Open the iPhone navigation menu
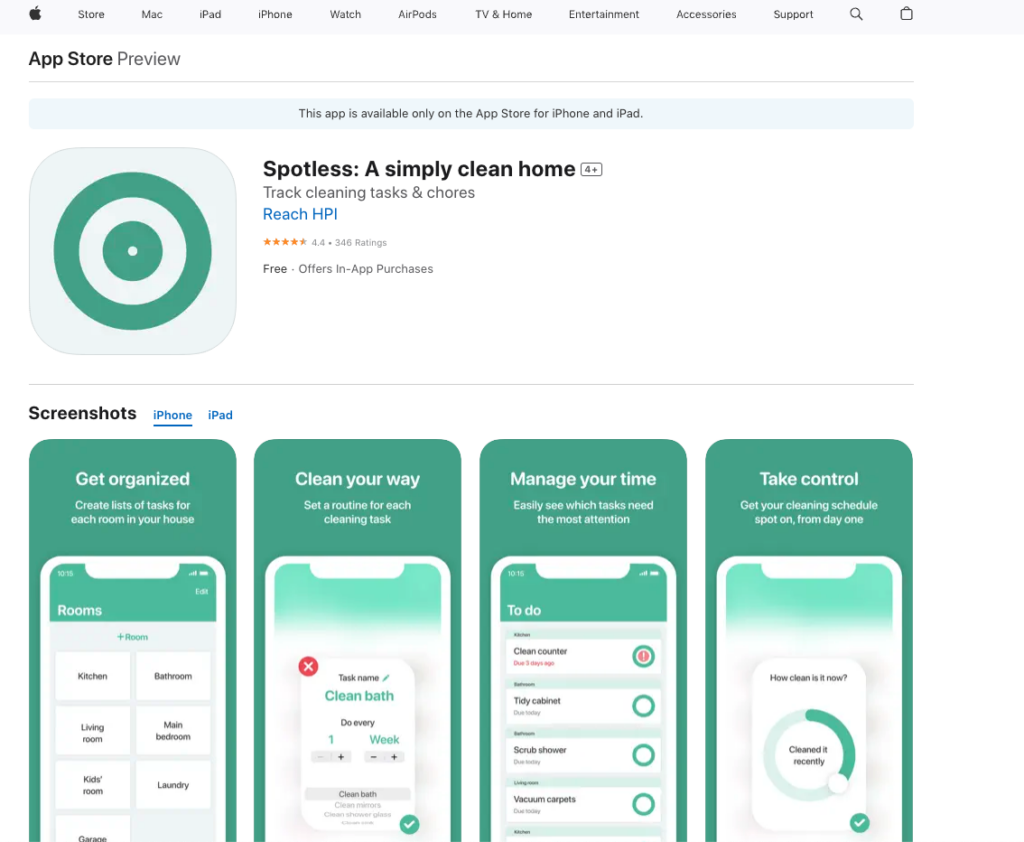Screen dimensions: 1024x842 coord(275,14)
